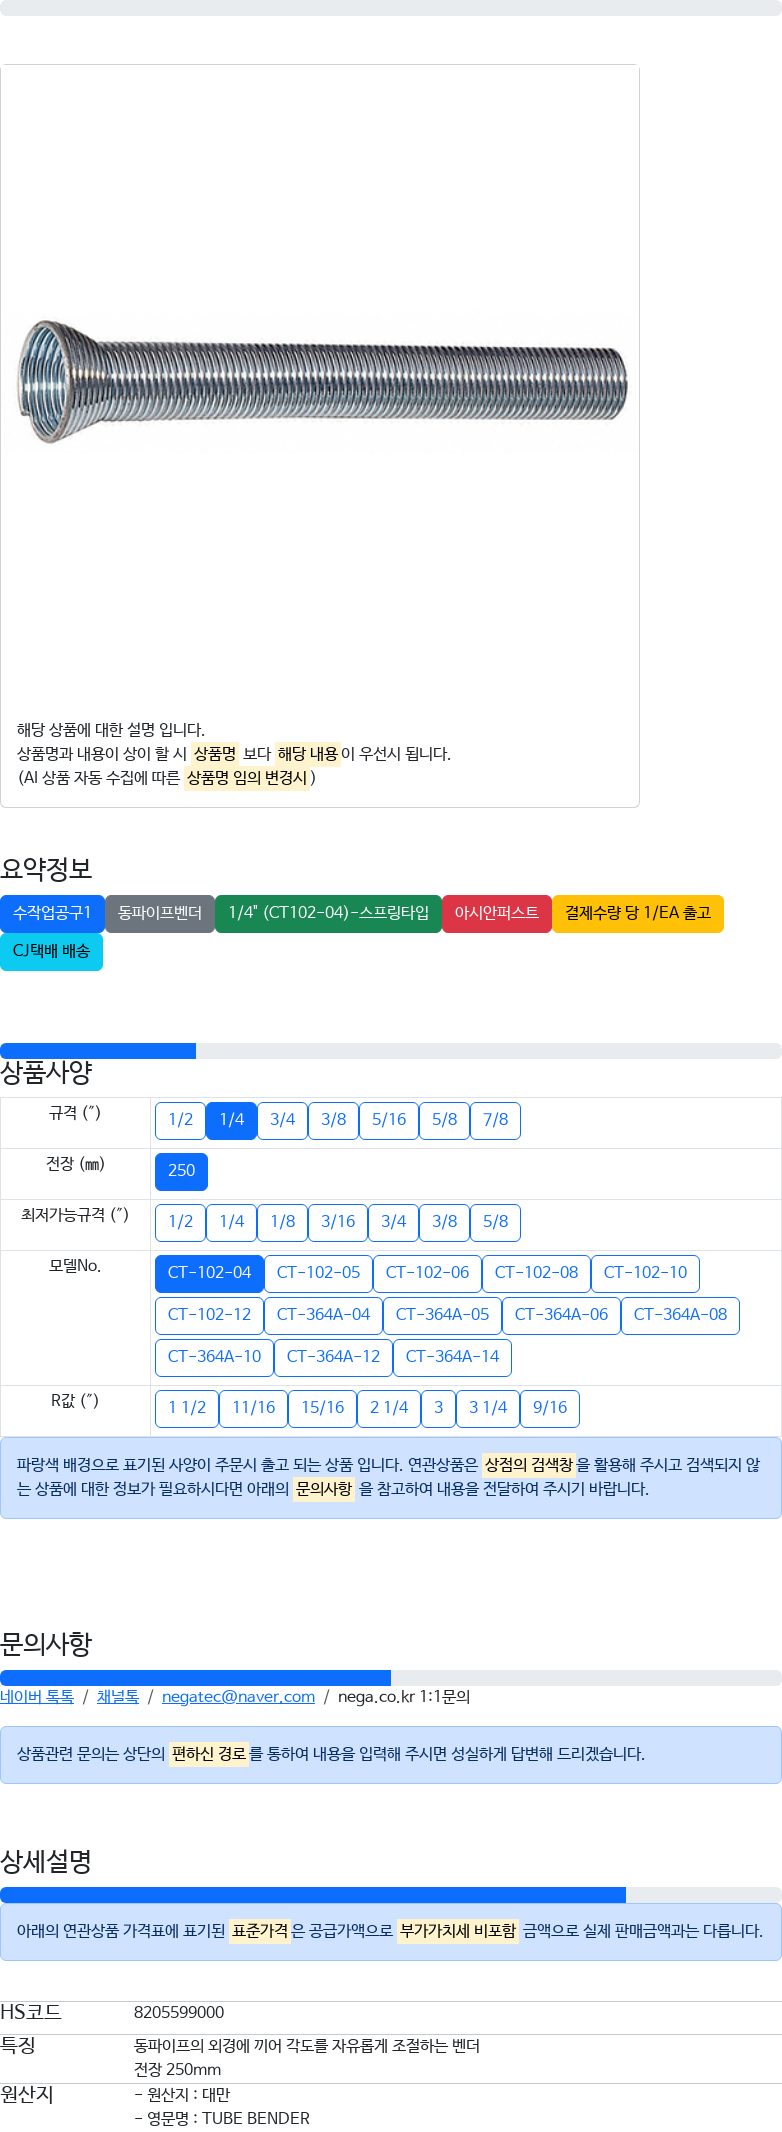Click the 수작업공구1 category tag
Viewport: 782px width, 2132px height.
click(52, 913)
